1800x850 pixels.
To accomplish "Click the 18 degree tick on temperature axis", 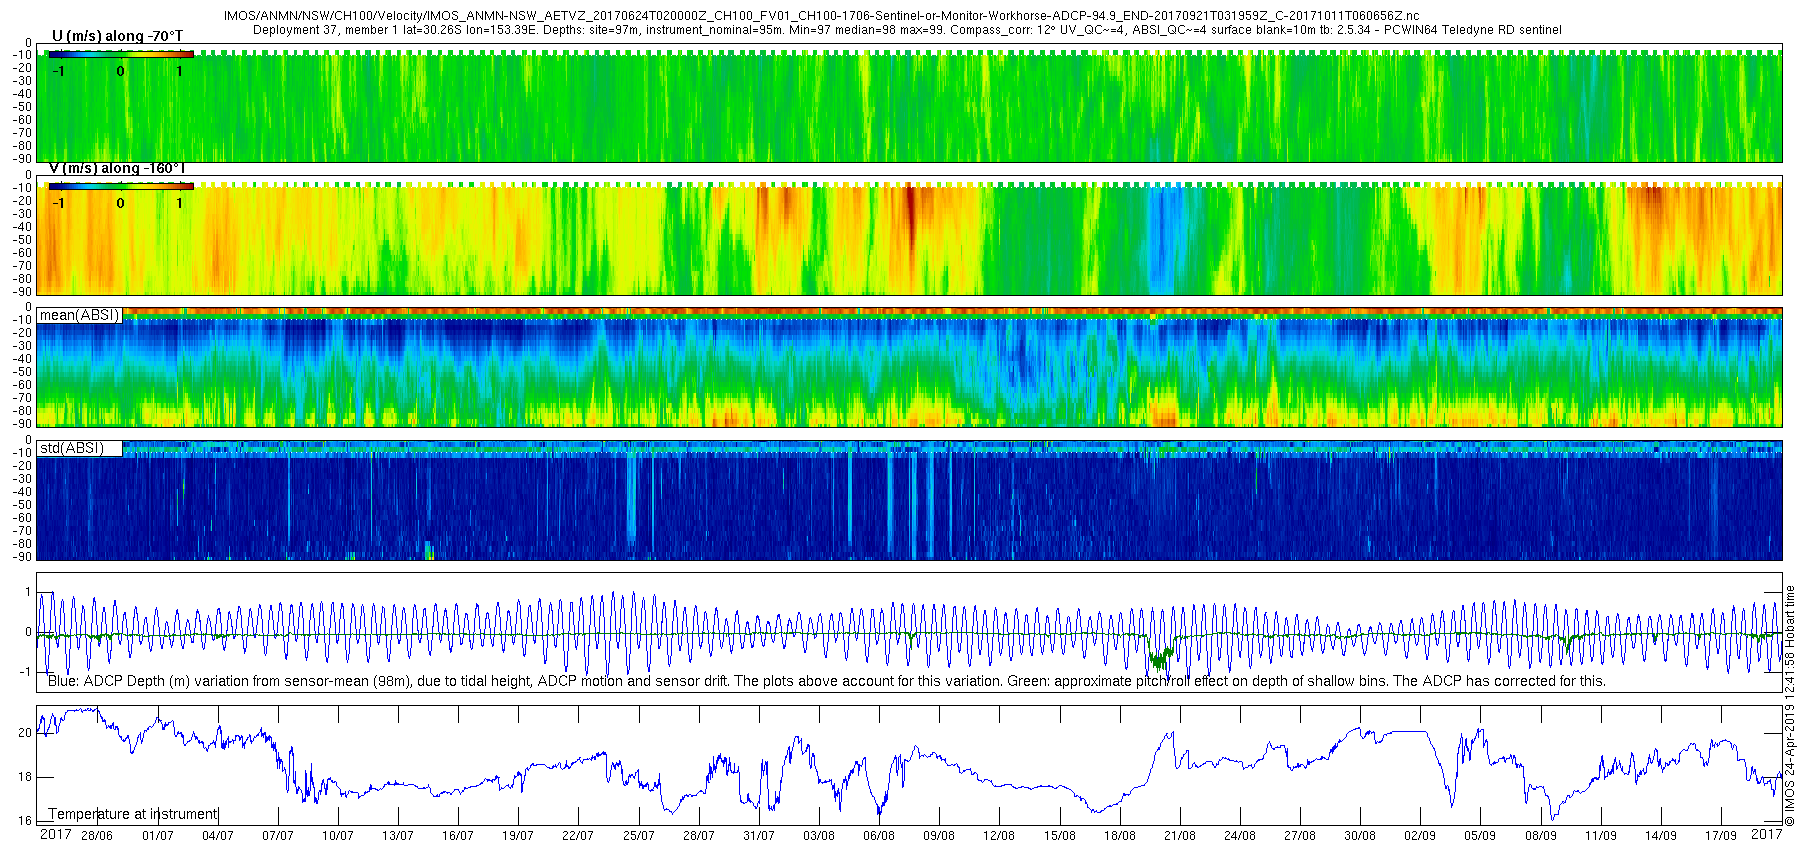I will (25, 777).
